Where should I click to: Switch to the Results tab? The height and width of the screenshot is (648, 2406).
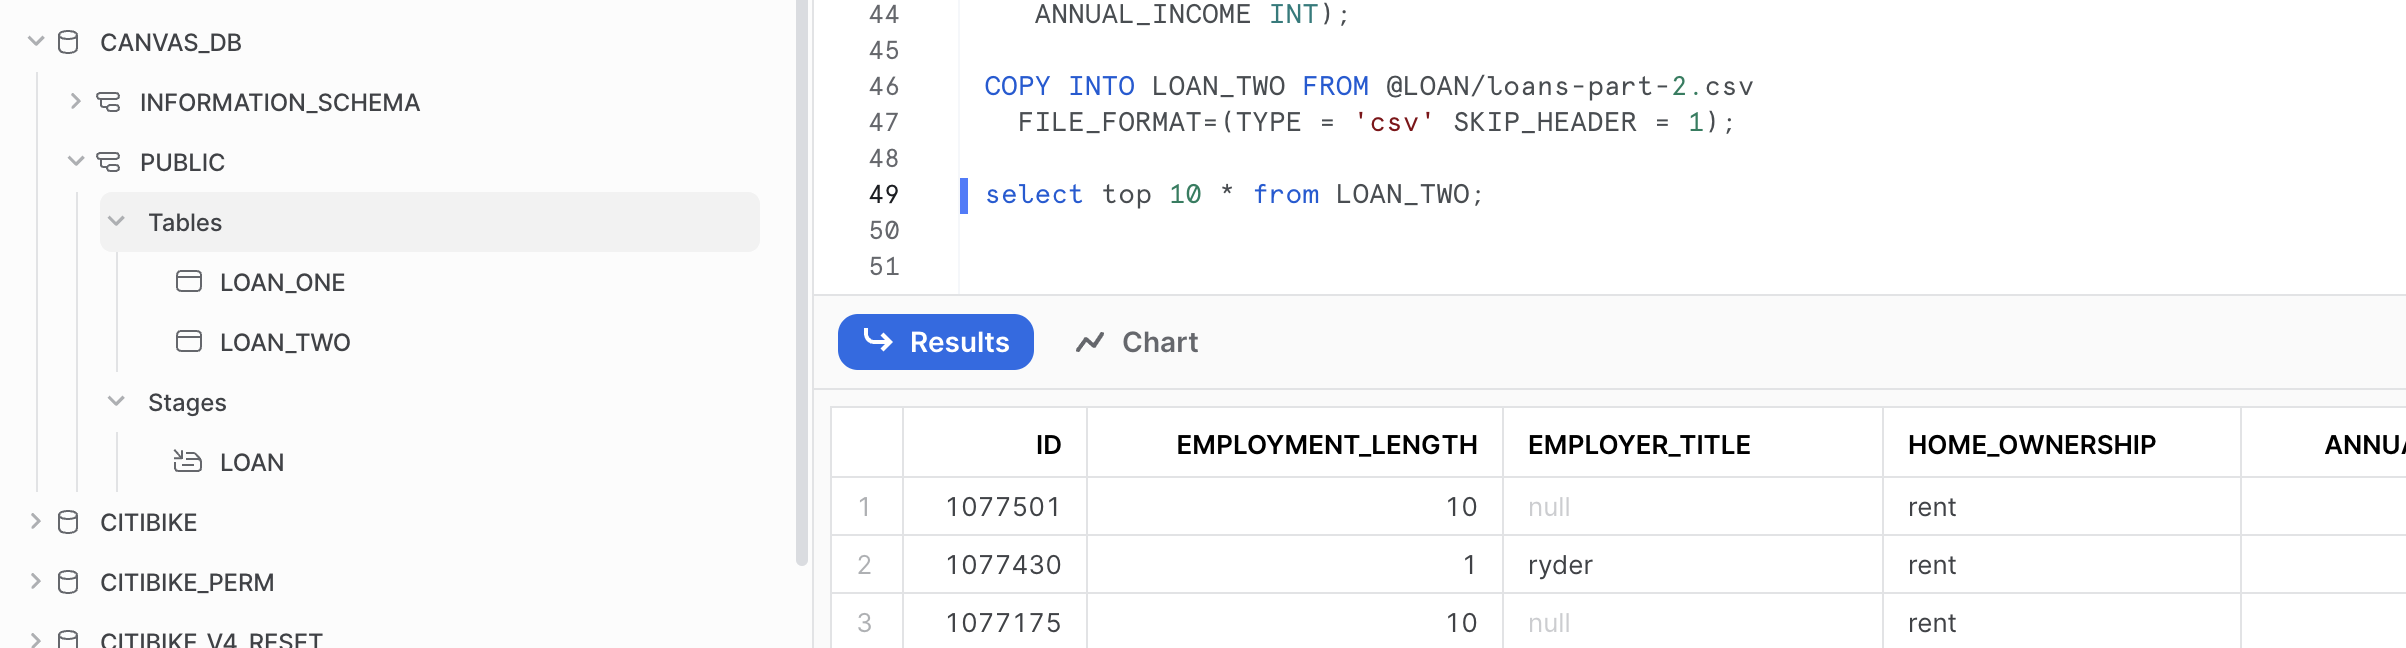(x=935, y=342)
